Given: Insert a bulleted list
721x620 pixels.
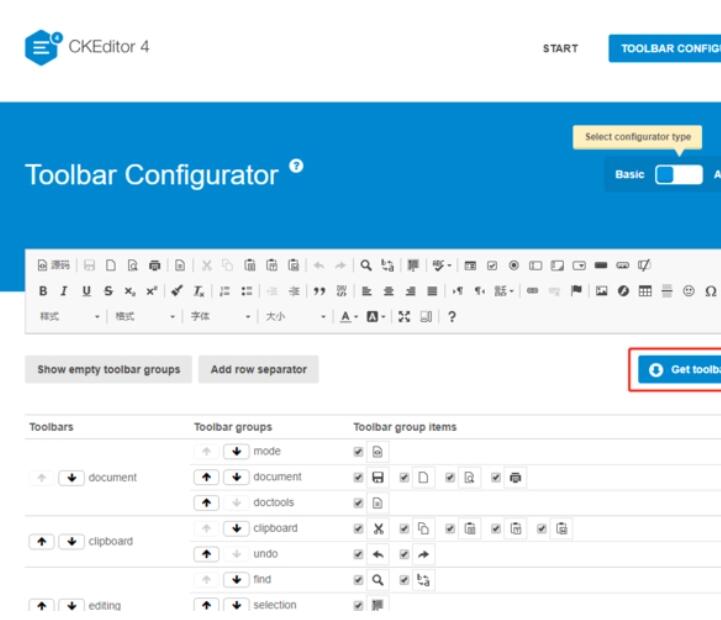Looking at the screenshot, I should [x=246, y=291].
